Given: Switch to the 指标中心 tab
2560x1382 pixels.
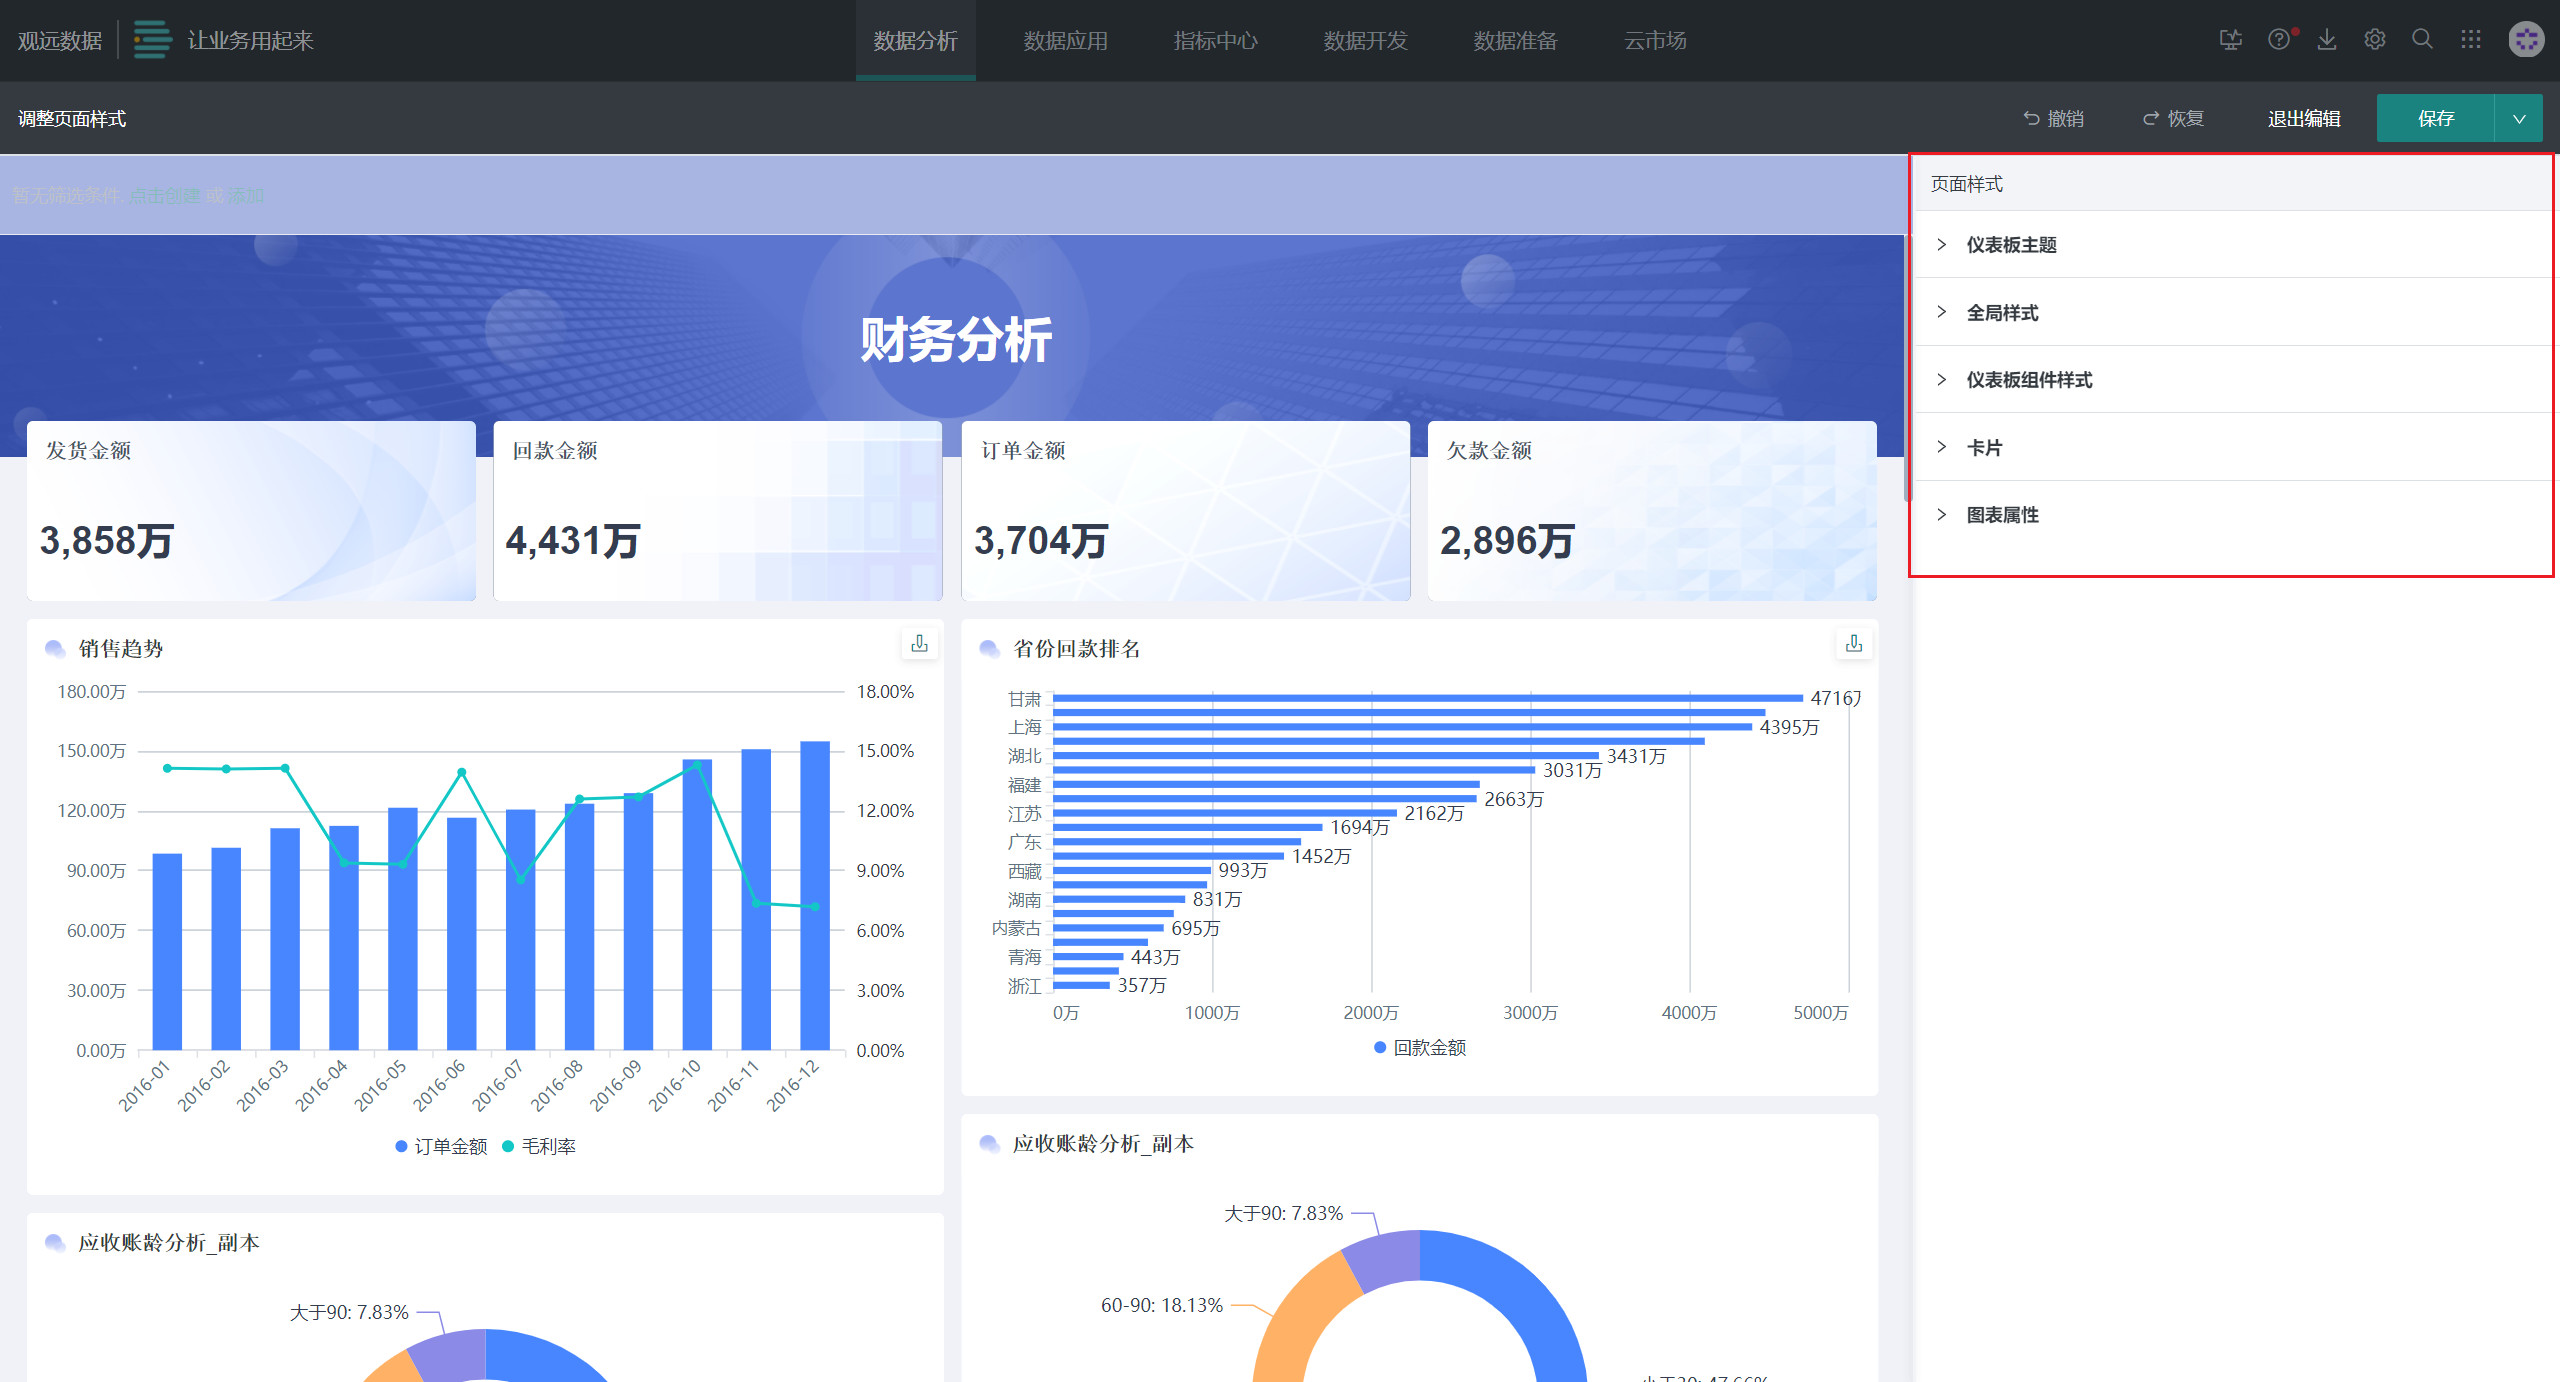Looking at the screenshot, I should [1215, 41].
